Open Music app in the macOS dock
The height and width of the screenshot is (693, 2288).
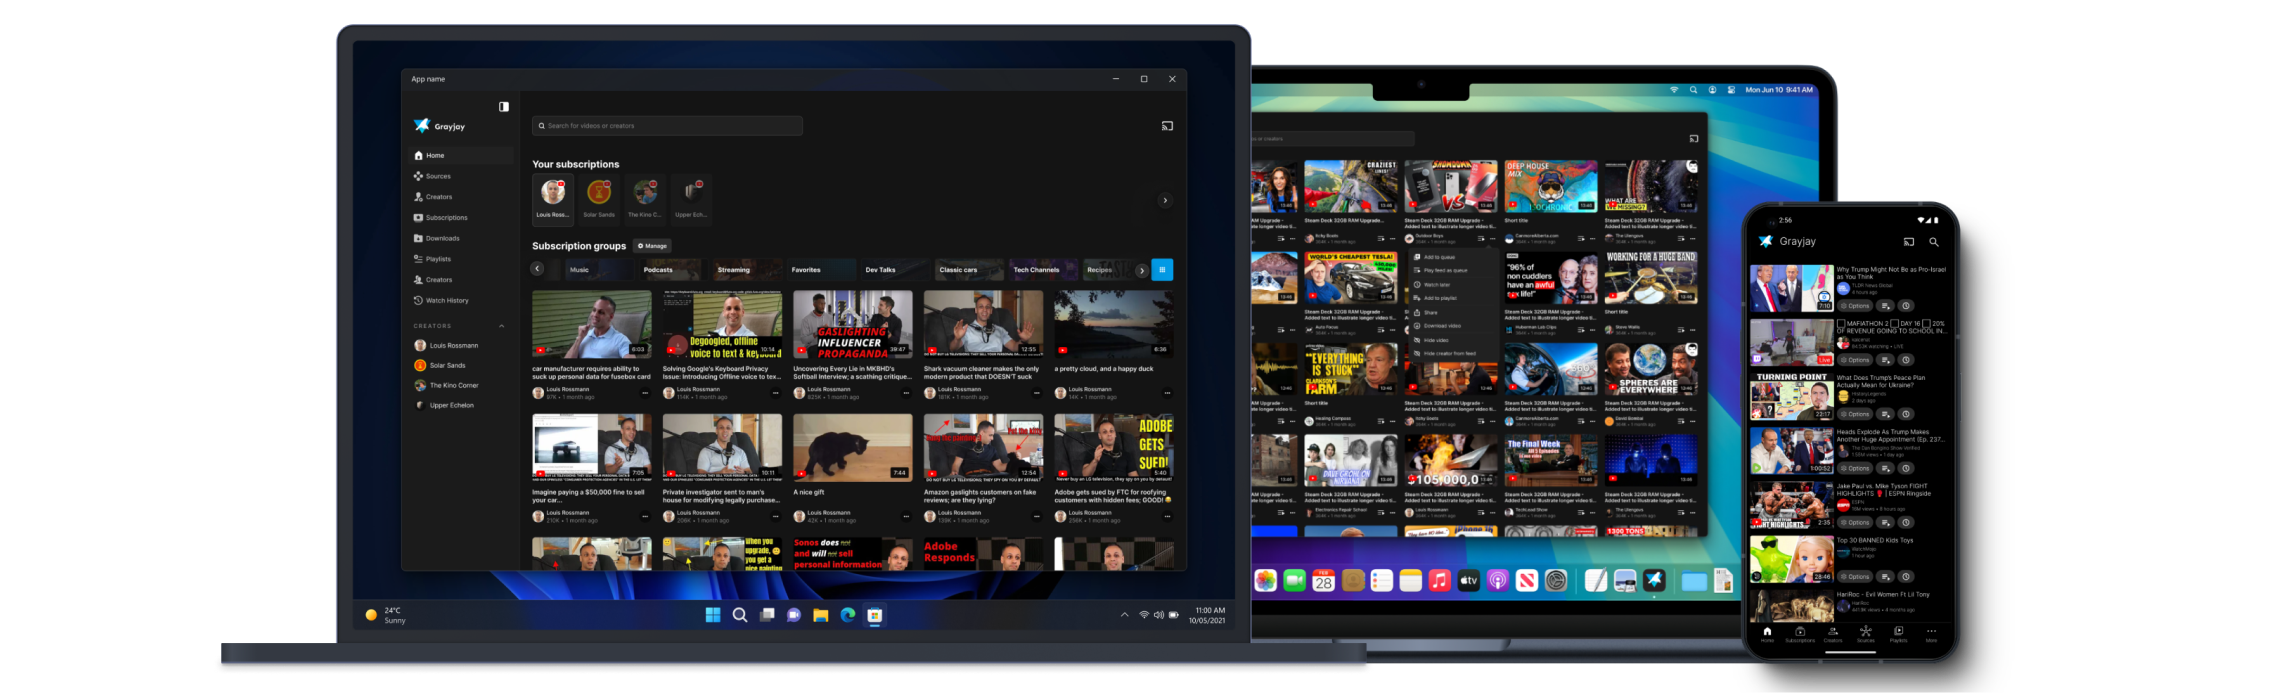point(1439,581)
